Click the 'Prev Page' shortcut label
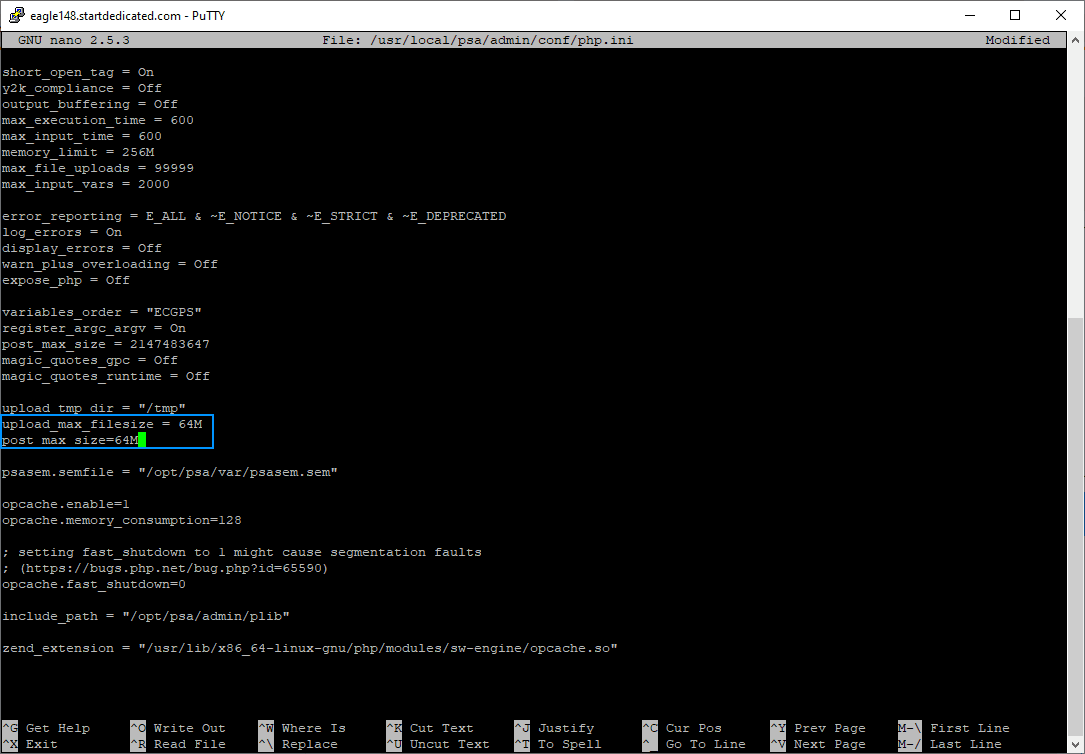 tap(830, 728)
